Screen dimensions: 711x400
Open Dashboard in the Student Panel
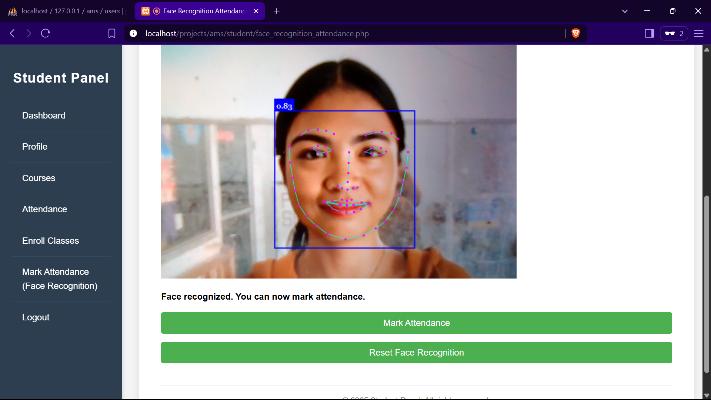[x=44, y=116]
